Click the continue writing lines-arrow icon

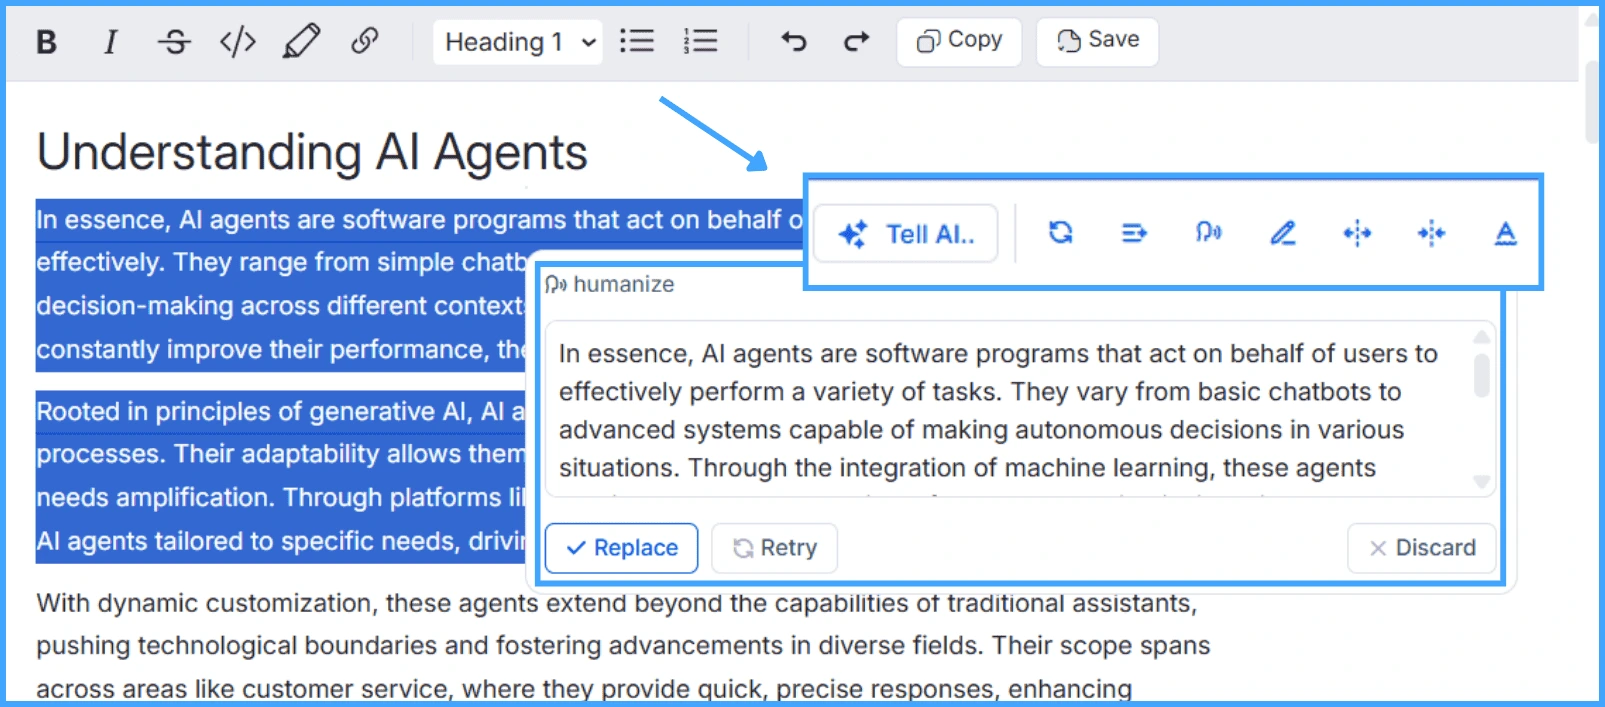(x=1134, y=233)
